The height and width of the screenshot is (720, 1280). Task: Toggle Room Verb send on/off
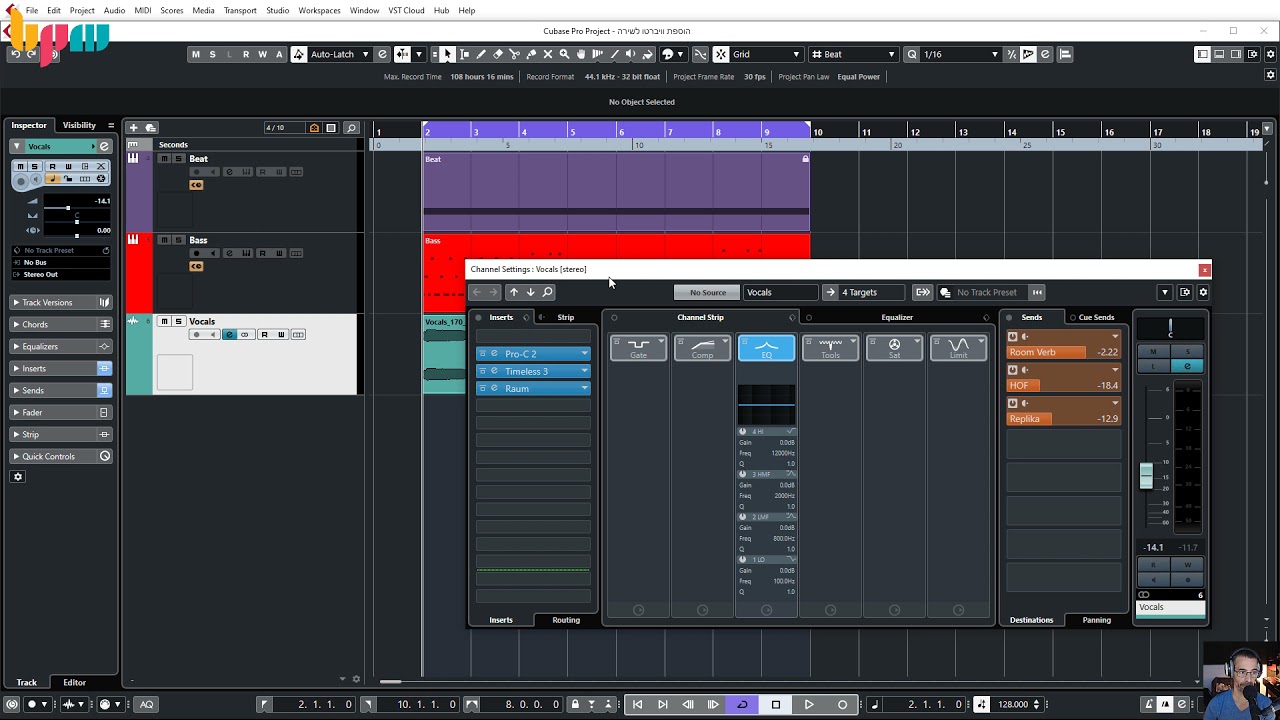pyautogui.click(x=1013, y=336)
